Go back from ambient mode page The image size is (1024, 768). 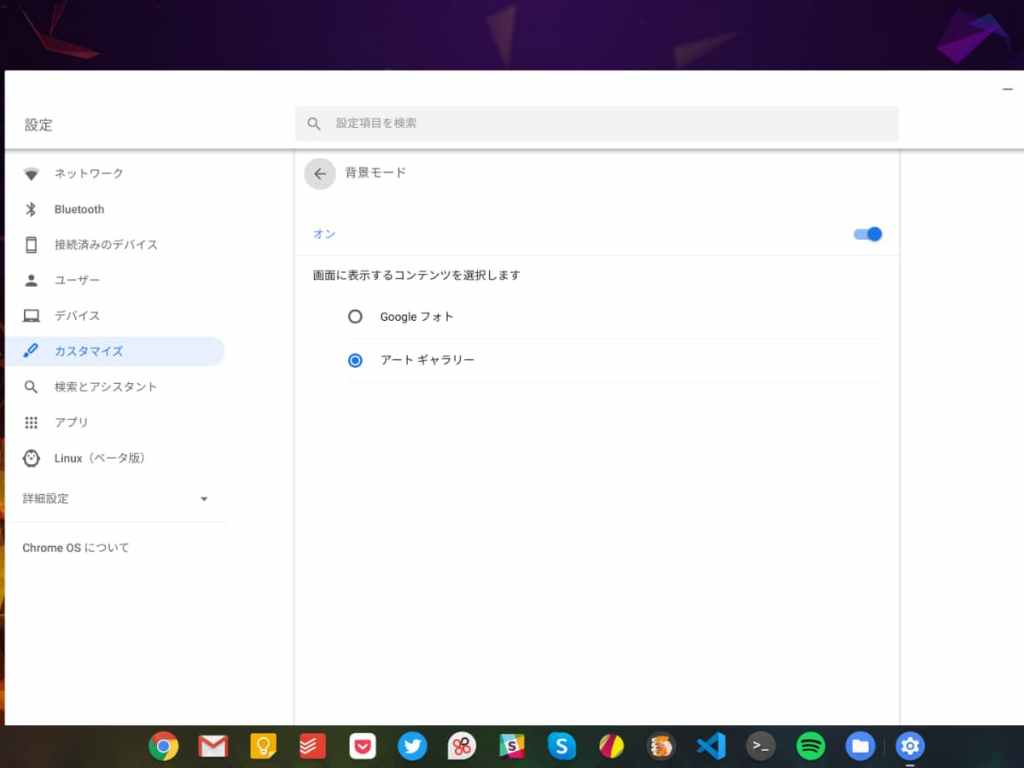[x=319, y=173]
